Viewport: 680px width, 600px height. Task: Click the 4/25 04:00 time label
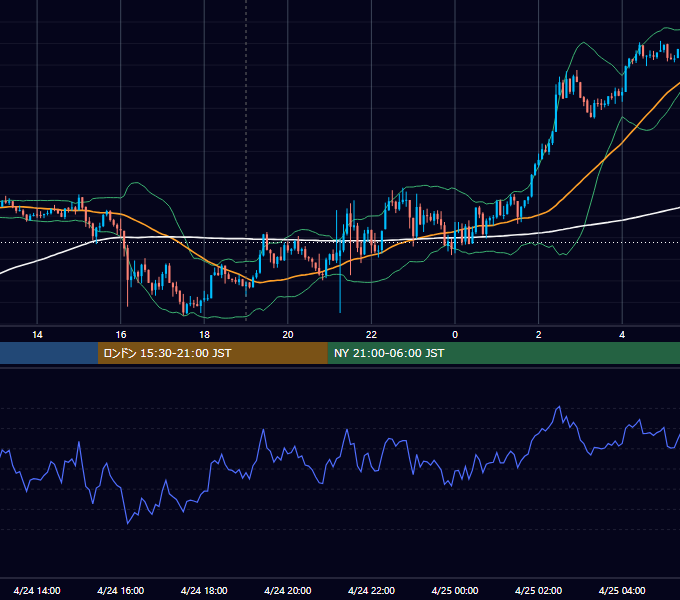coord(622,590)
